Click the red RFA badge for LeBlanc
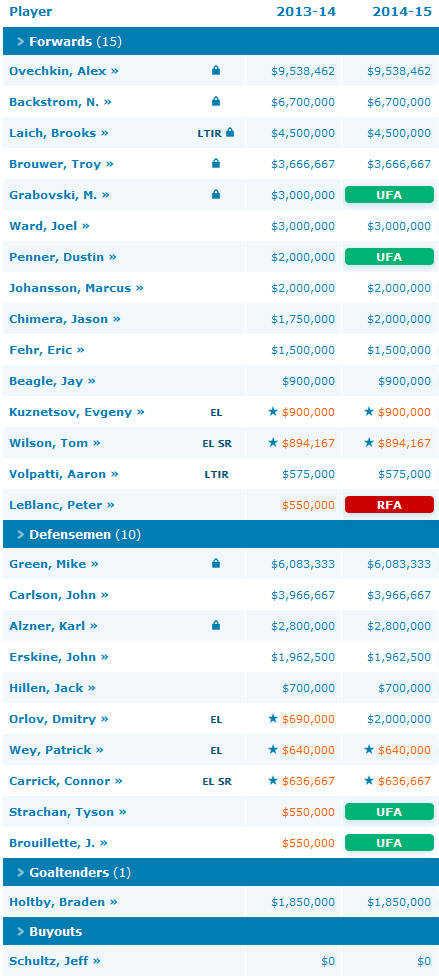 coord(389,505)
